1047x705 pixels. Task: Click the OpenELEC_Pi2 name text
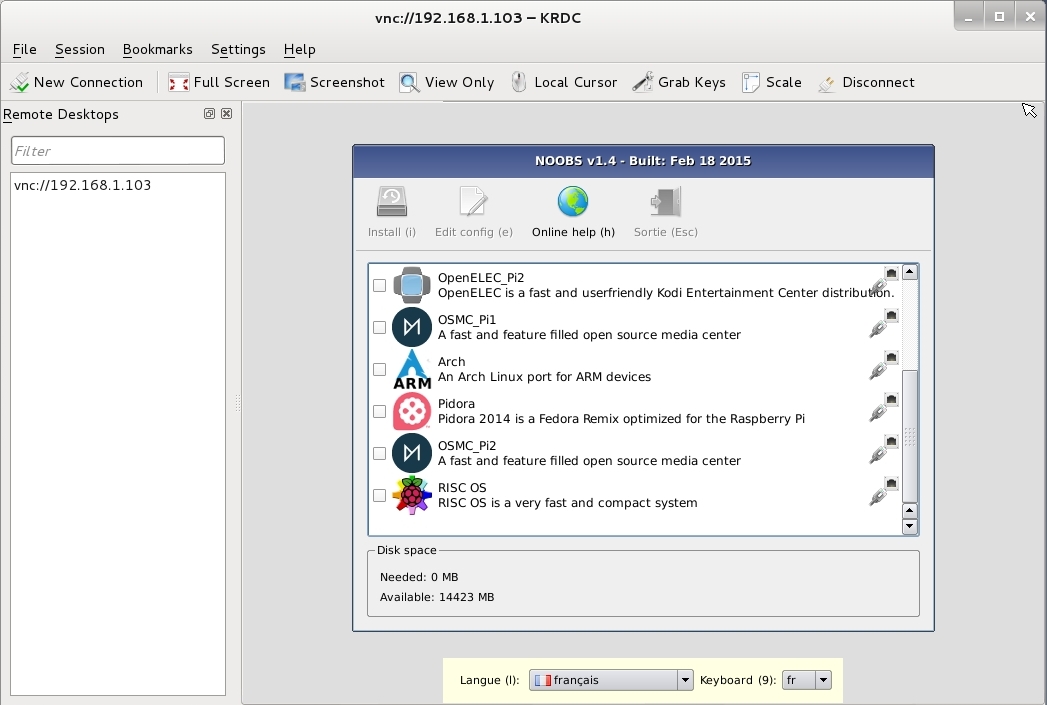481,278
